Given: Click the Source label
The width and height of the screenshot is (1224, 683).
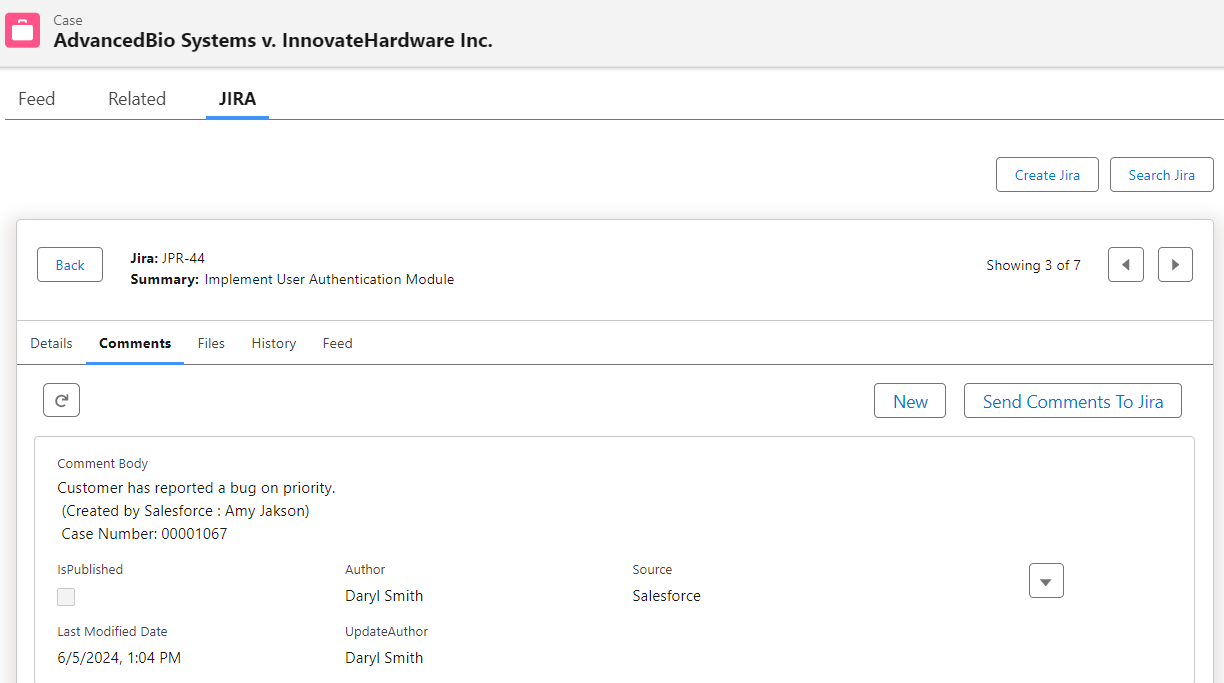Looking at the screenshot, I should point(652,569).
